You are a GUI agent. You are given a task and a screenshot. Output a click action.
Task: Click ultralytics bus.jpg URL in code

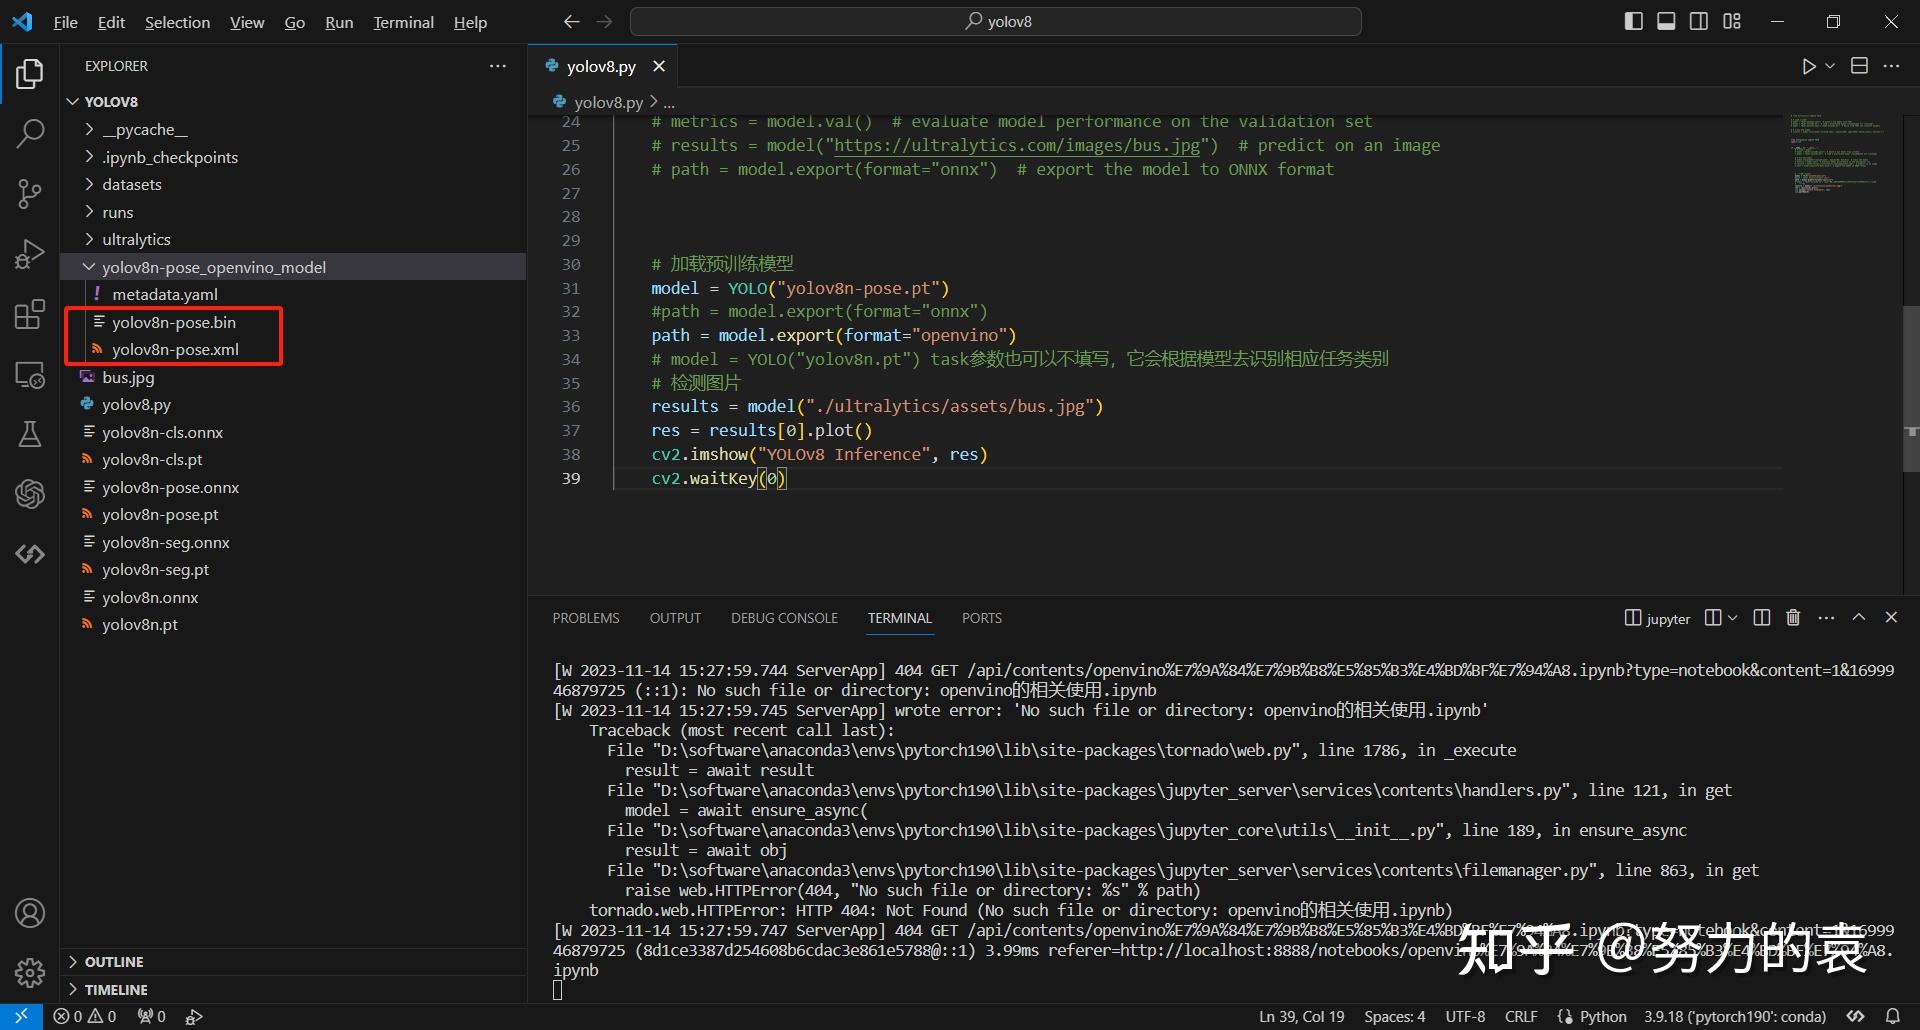coord(1016,145)
